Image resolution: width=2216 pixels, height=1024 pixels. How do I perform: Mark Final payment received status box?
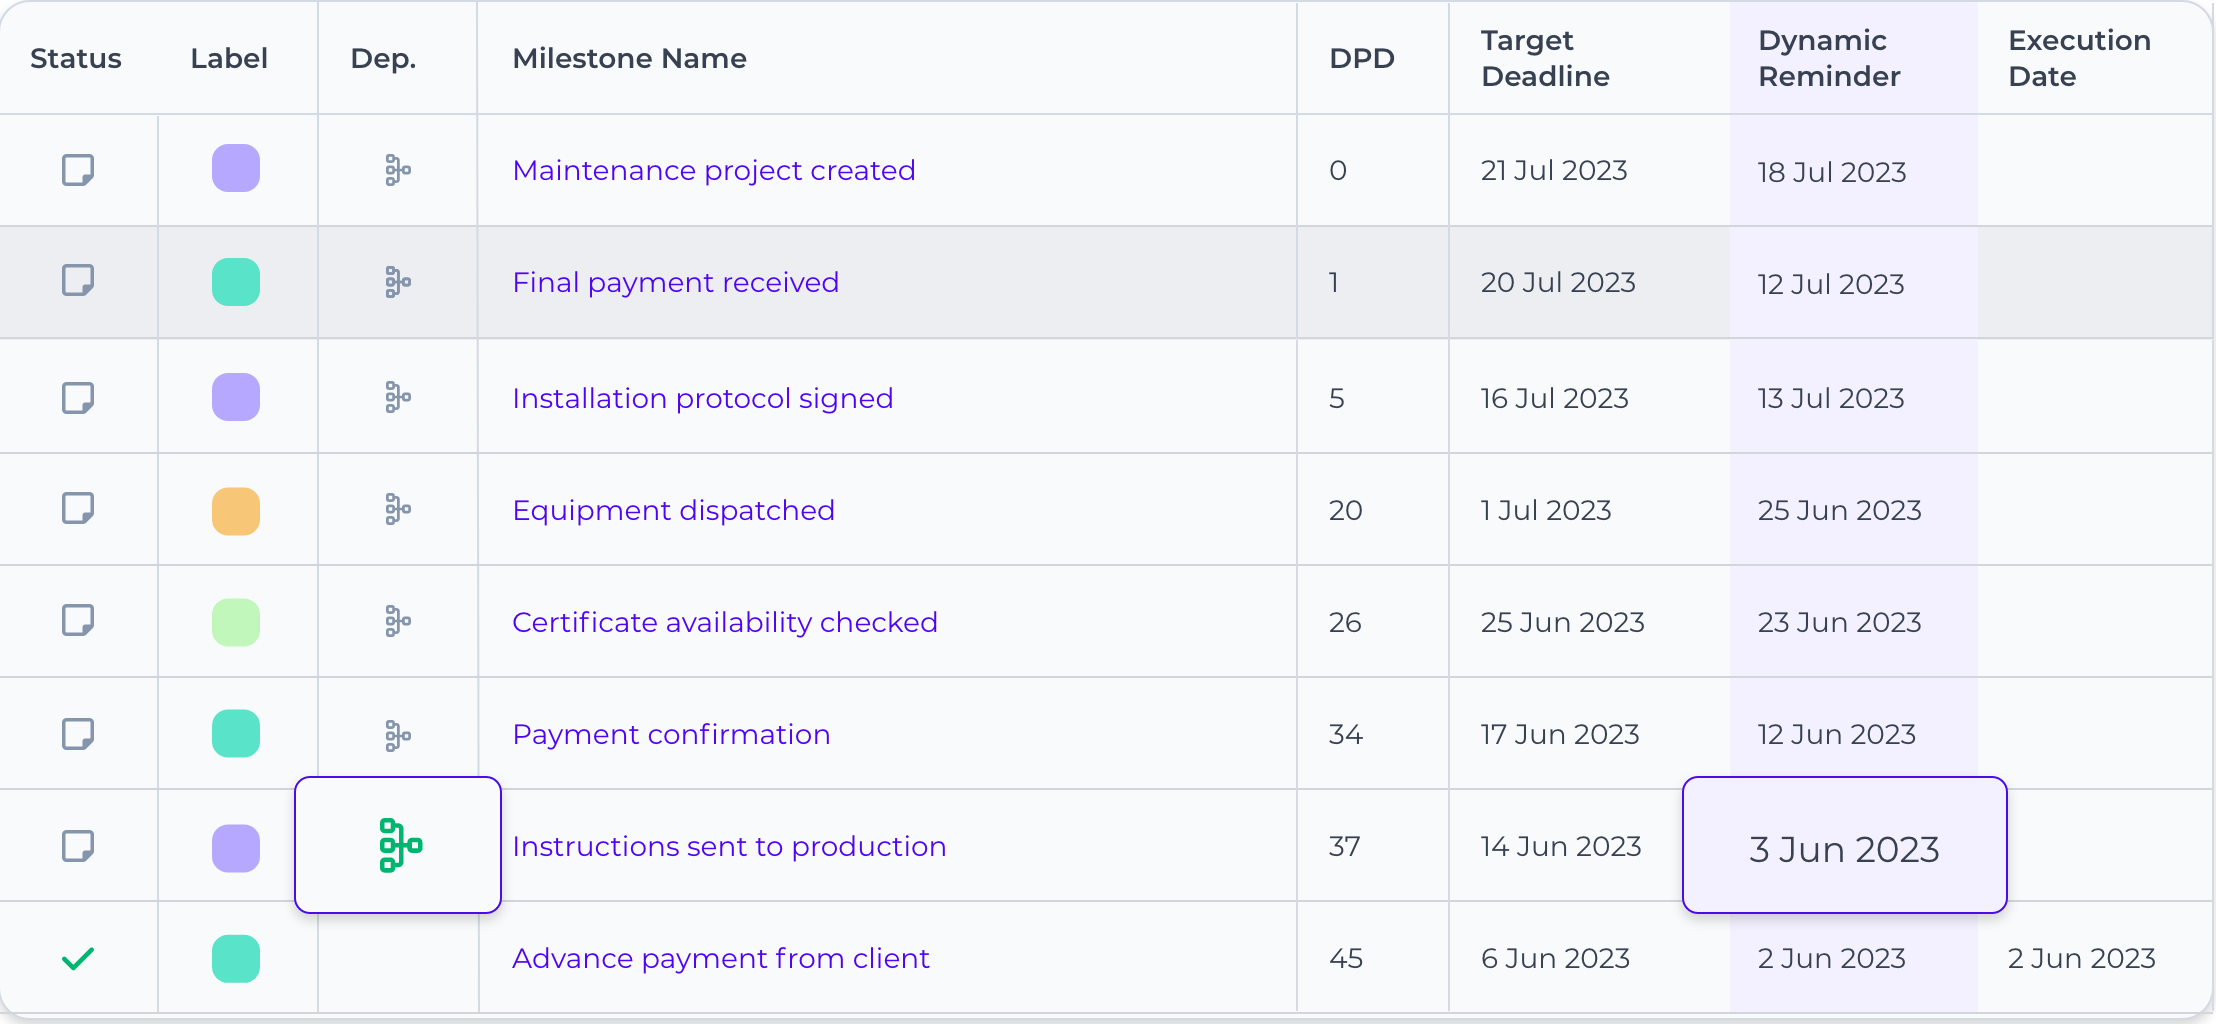78,280
